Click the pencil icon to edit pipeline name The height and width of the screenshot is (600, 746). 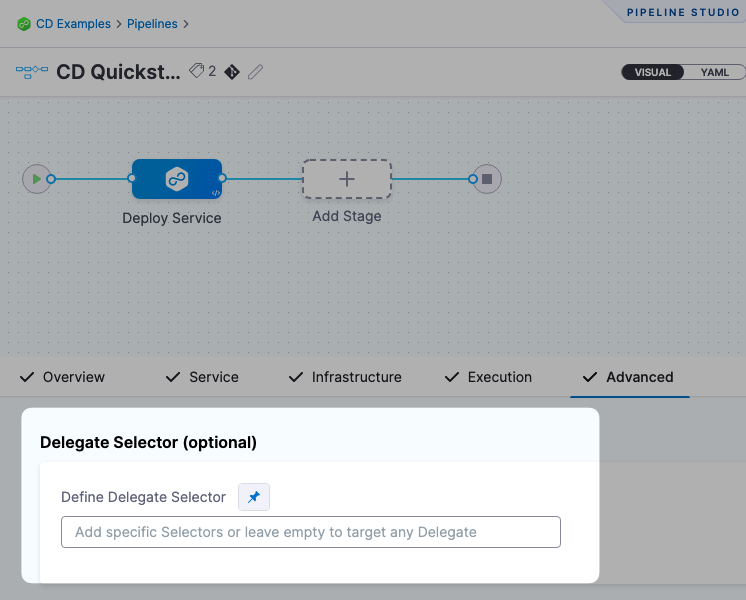(256, 72)
